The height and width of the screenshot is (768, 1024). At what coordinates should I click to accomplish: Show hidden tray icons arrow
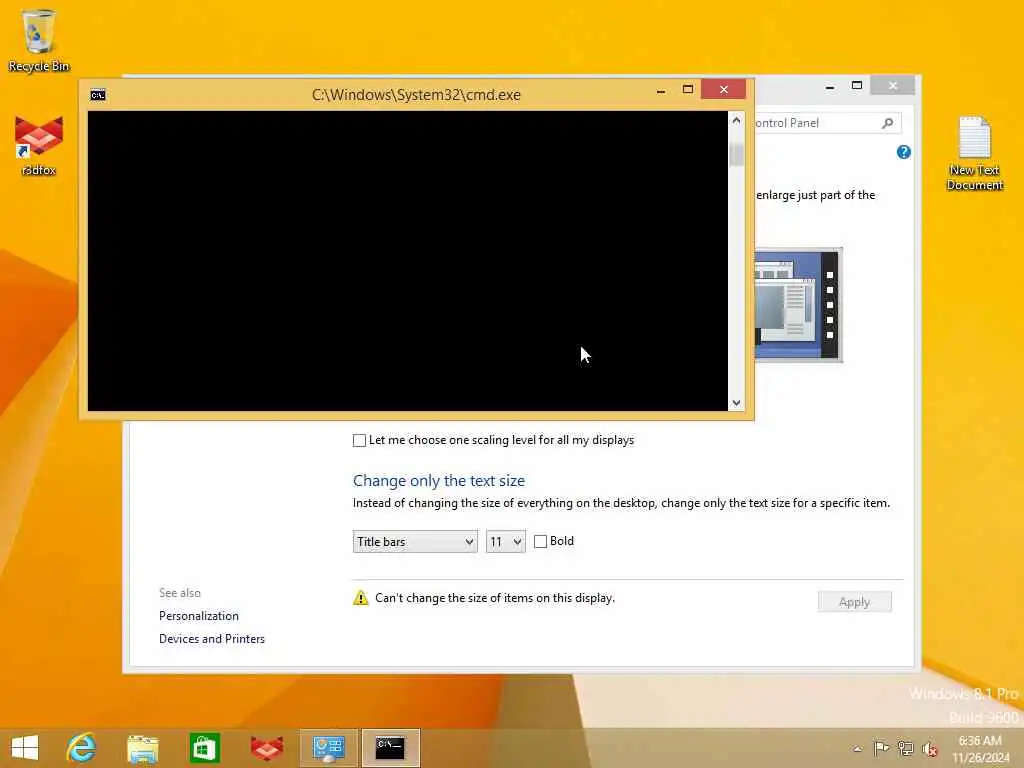pyautogui.click(x=857, y=749)
